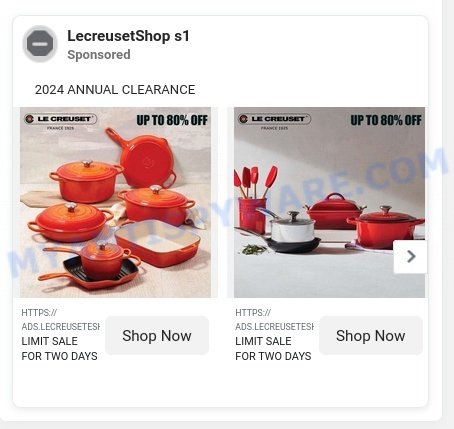
Task: Open the LecreusetShop s1 page name
Action: [x=128, y=36]
